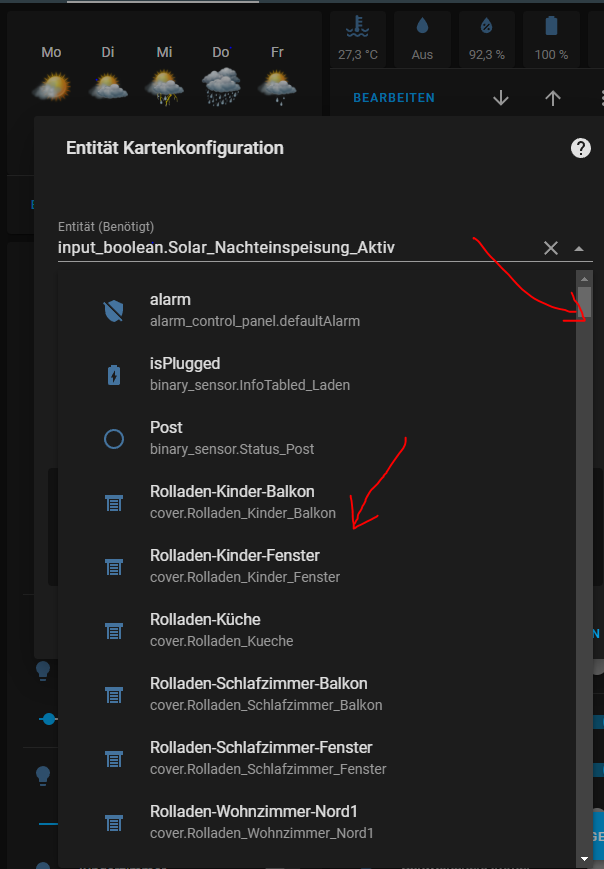The height and width of the screenshot is (869, 604).
Task: Clear the entity field using the X
Action: (550, 247)
